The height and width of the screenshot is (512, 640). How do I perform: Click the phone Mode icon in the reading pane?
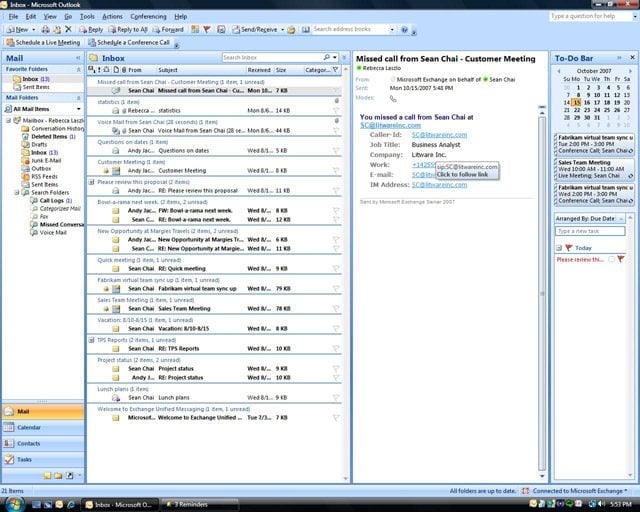[x=393, y=98]
